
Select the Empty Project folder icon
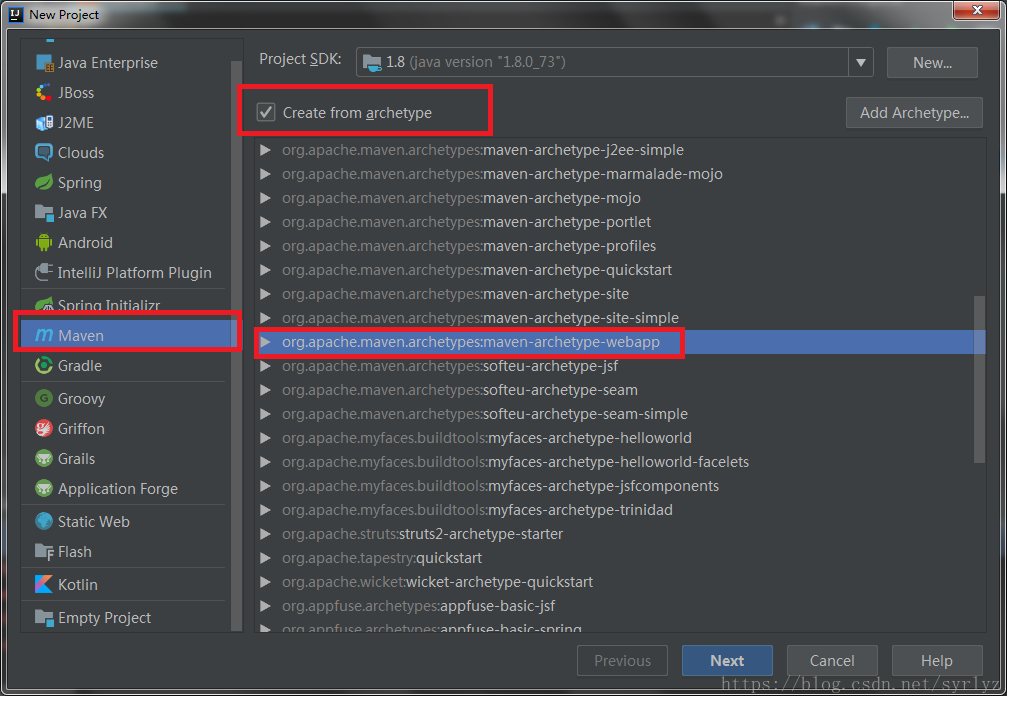click(x=44, y=618)
